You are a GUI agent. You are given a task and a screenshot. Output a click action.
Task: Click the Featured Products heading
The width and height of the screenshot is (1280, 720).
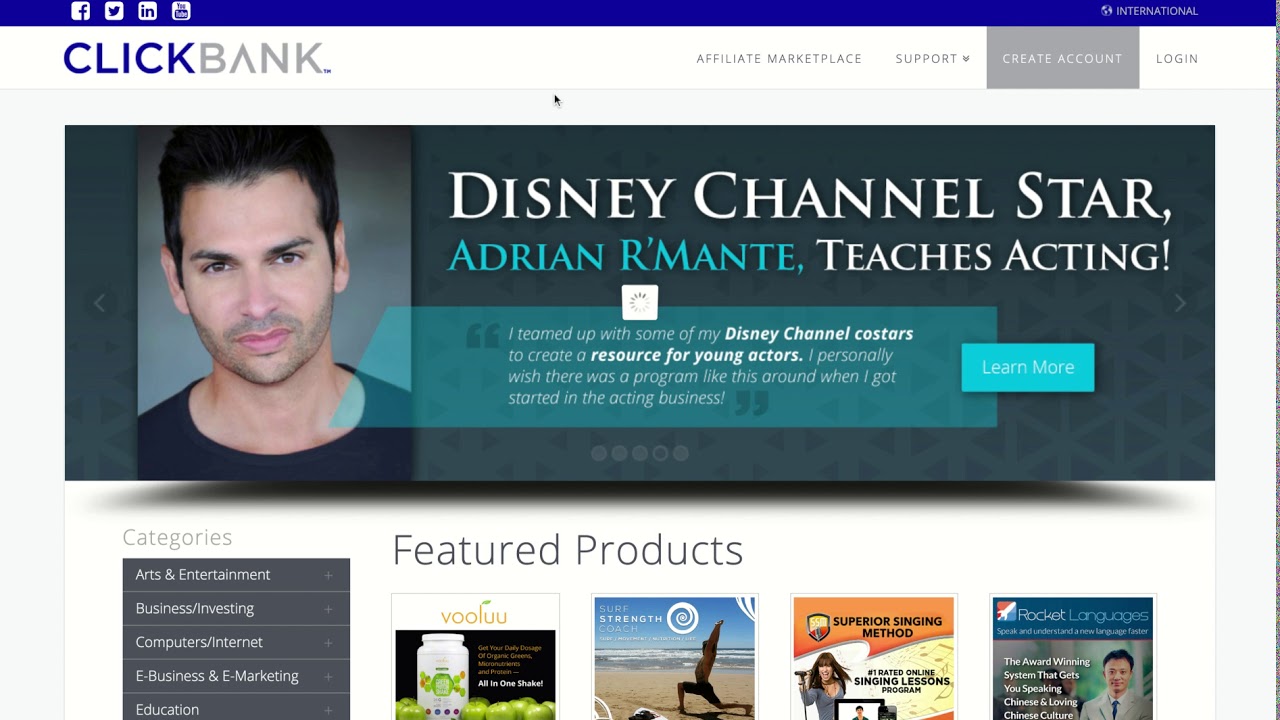click(567, 550)
